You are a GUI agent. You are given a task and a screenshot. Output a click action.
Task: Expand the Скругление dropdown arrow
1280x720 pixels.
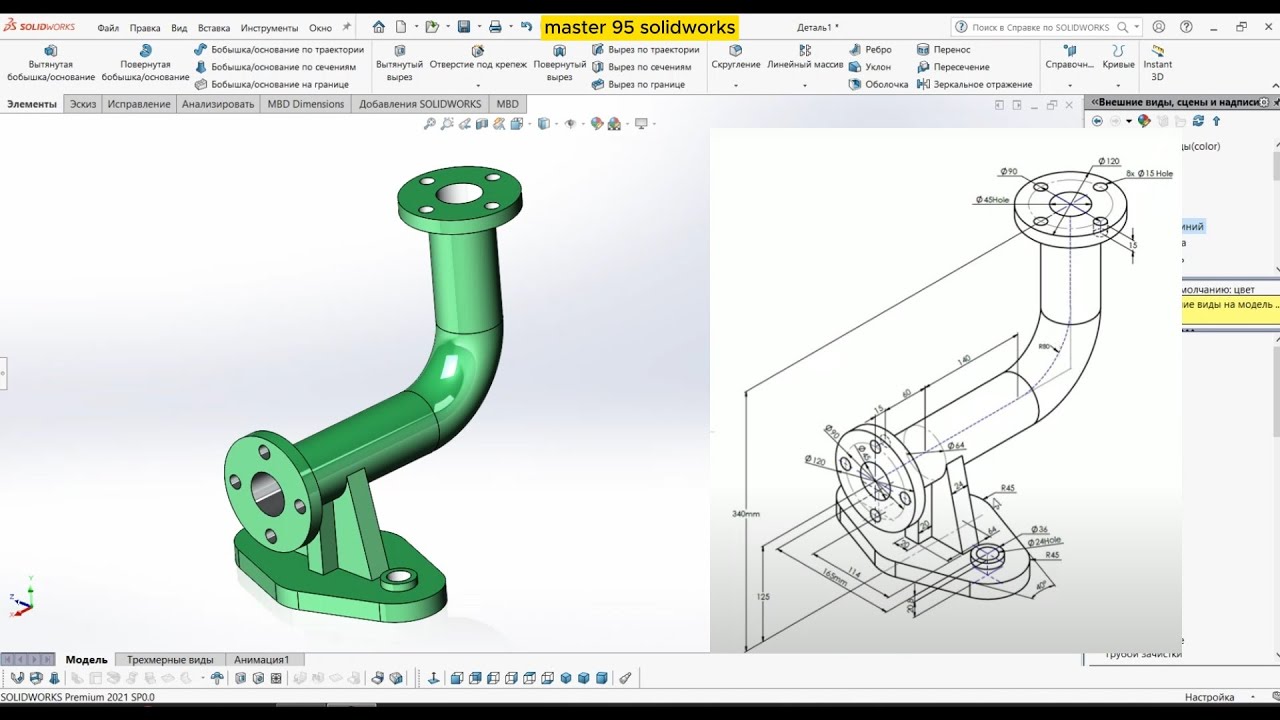[x=736, y=86]
